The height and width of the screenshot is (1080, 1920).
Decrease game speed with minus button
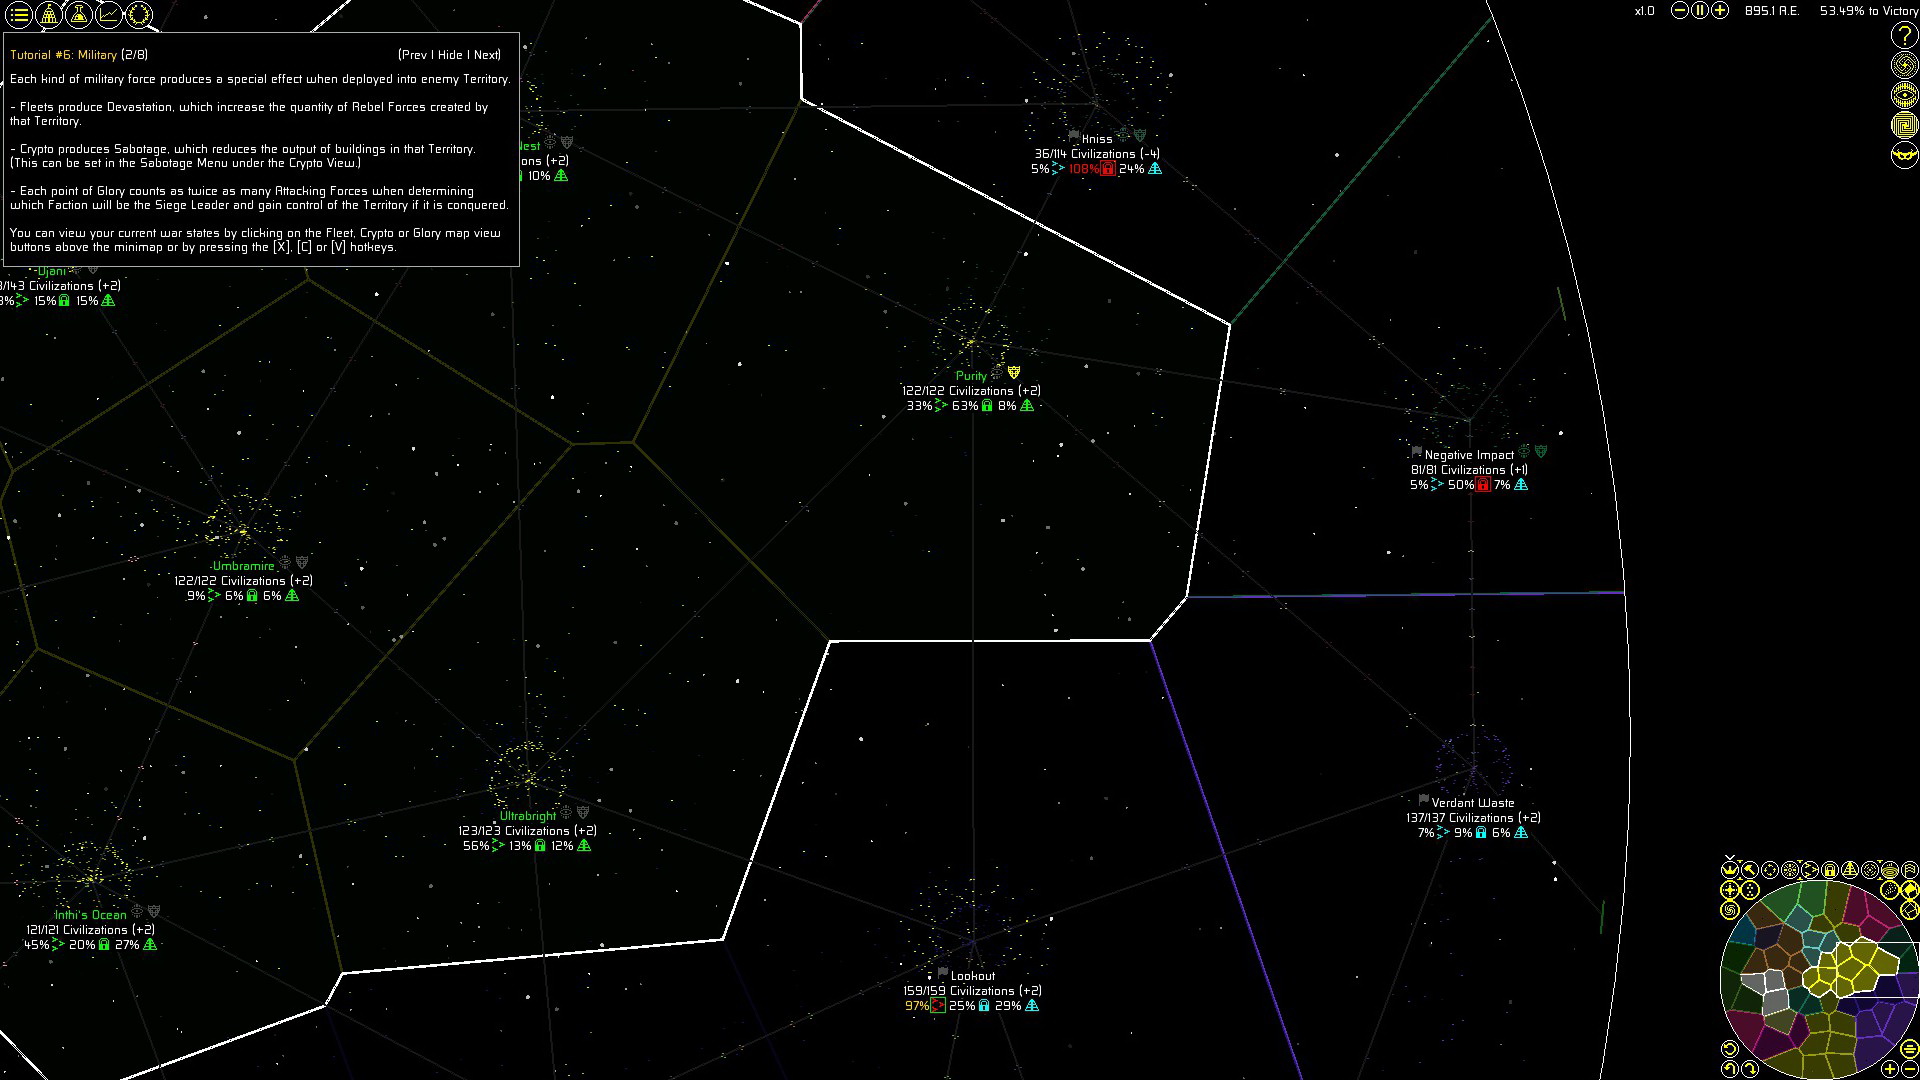point(1680,11)
